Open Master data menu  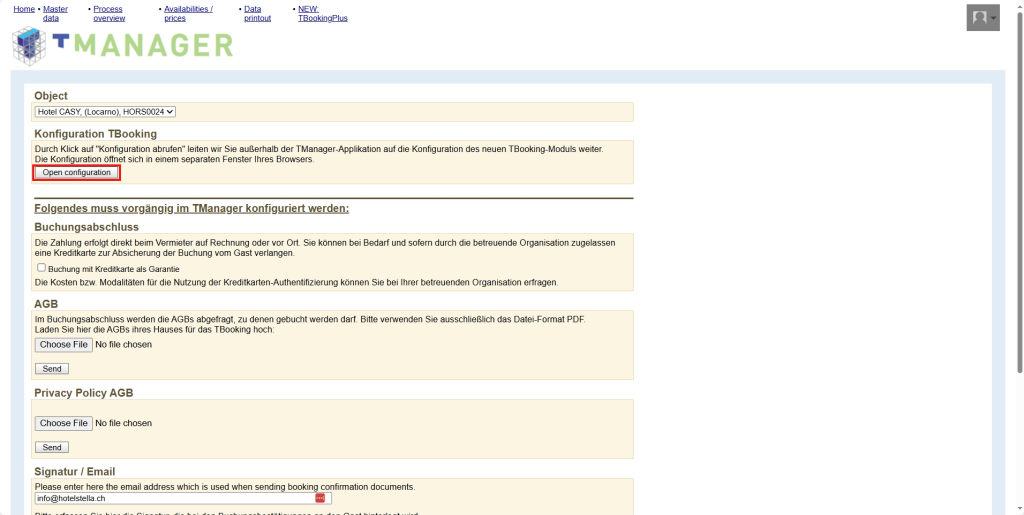(x=55, y=14)
